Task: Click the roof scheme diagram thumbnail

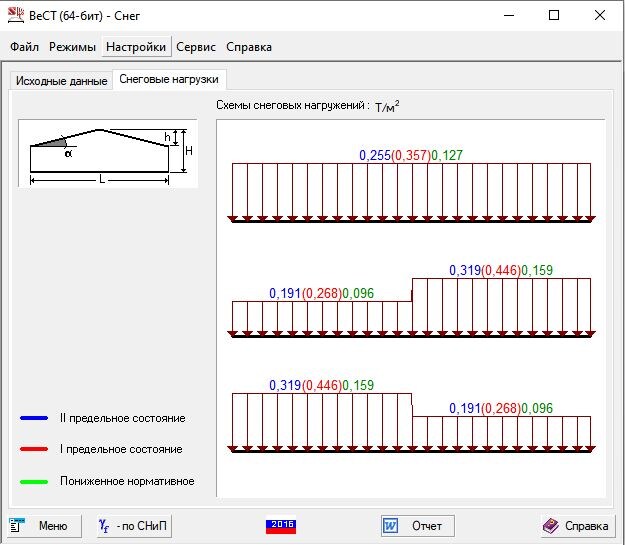Action: coord(108,153)
